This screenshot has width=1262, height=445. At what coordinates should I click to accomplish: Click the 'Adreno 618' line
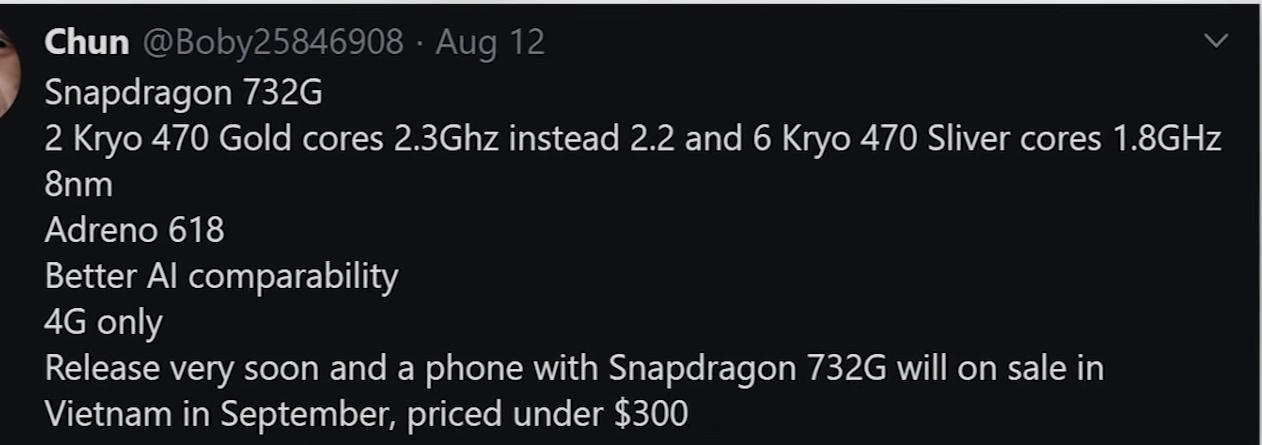point(135,230)
